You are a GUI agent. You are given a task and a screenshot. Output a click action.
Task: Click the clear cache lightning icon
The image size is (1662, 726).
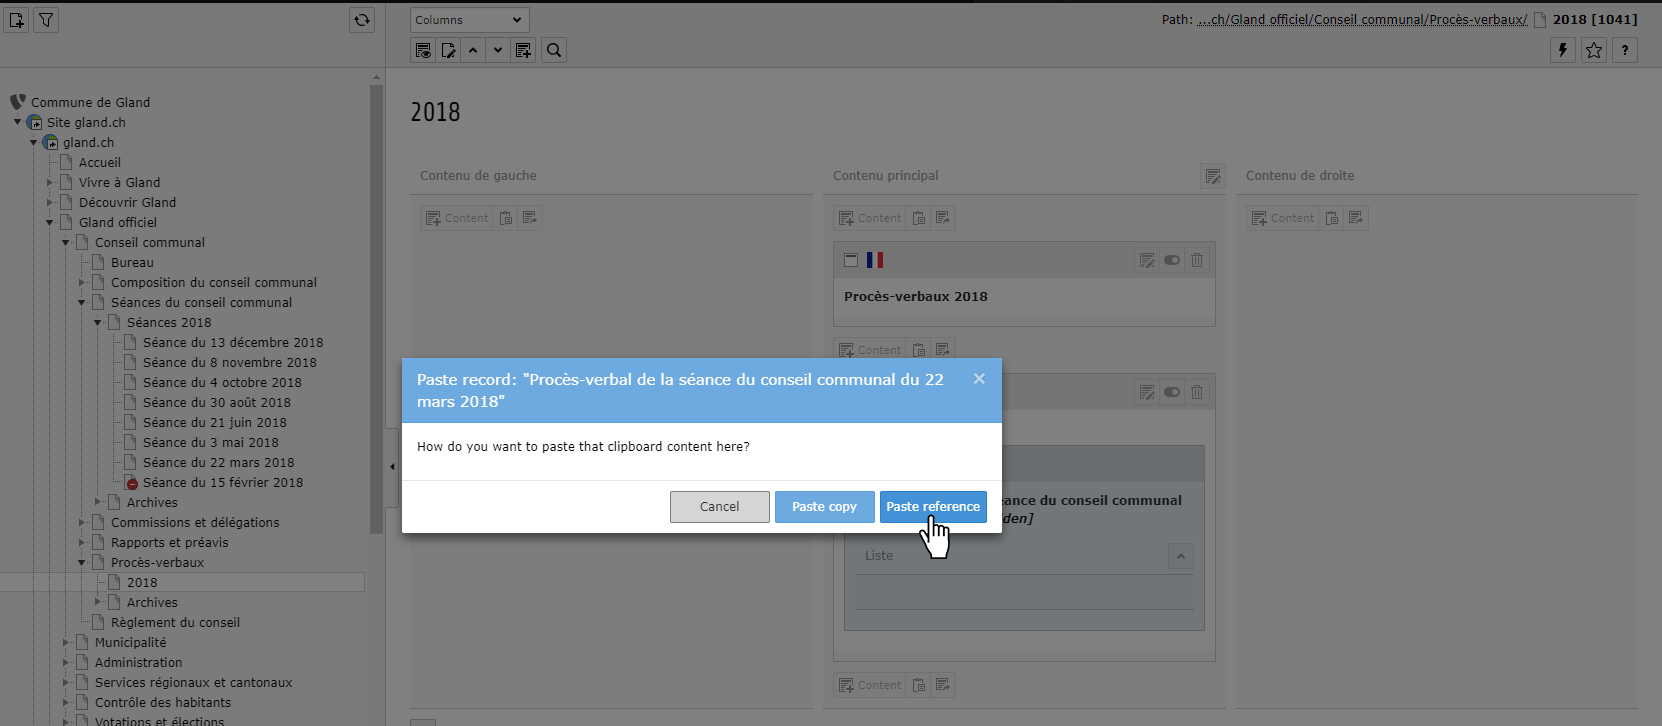point(1563,50)
